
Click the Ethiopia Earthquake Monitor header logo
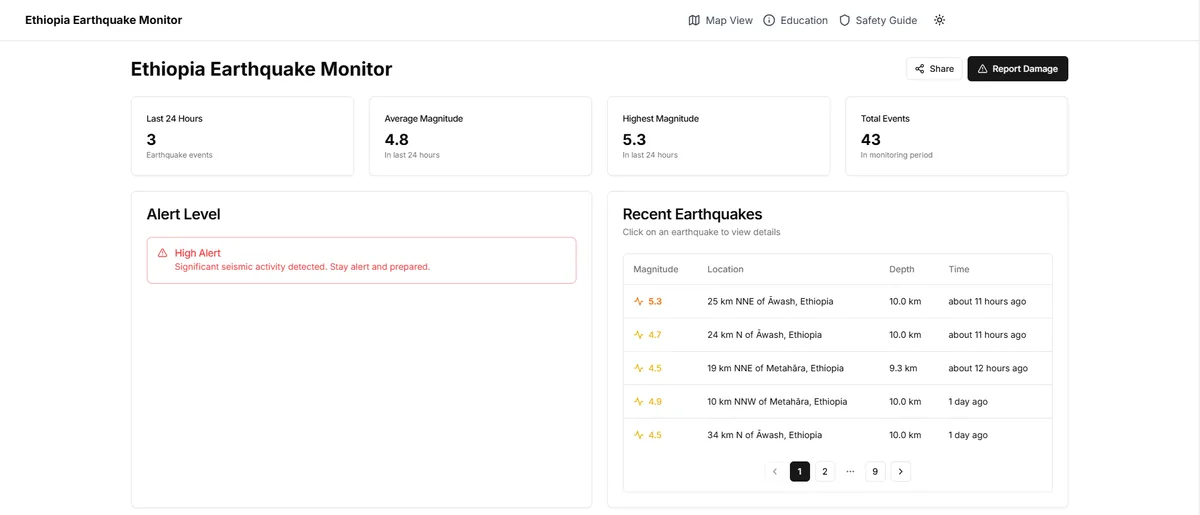(104, 20)
